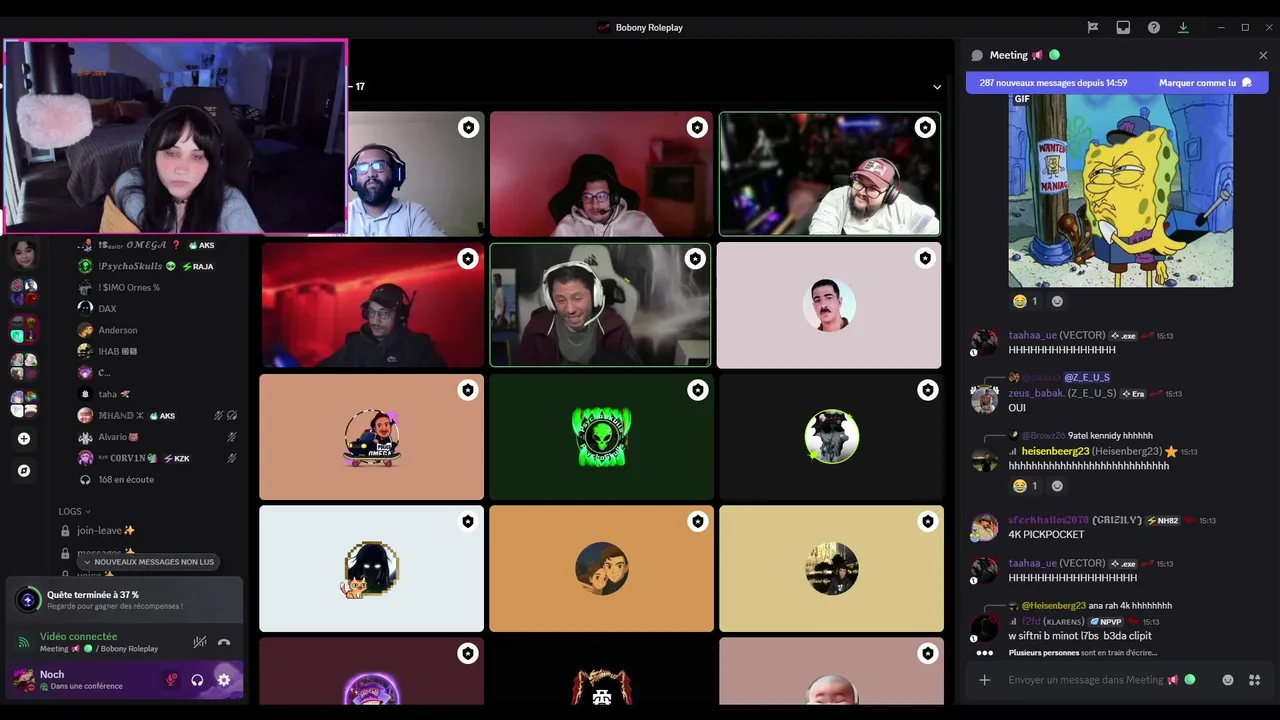Open zeus_babak. username in chat
Viewport: 1280px width, 720px height.
click(1036, 393)
